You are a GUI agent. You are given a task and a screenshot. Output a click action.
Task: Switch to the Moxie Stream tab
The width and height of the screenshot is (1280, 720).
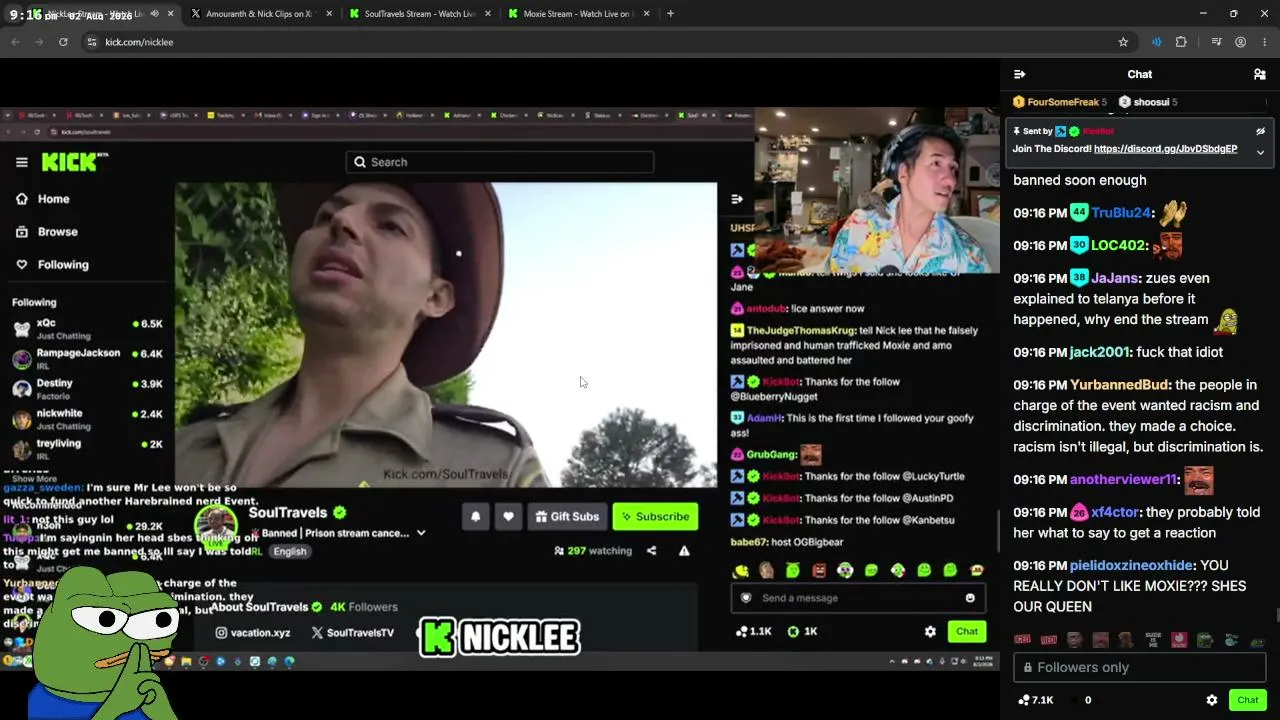(577, 14)
